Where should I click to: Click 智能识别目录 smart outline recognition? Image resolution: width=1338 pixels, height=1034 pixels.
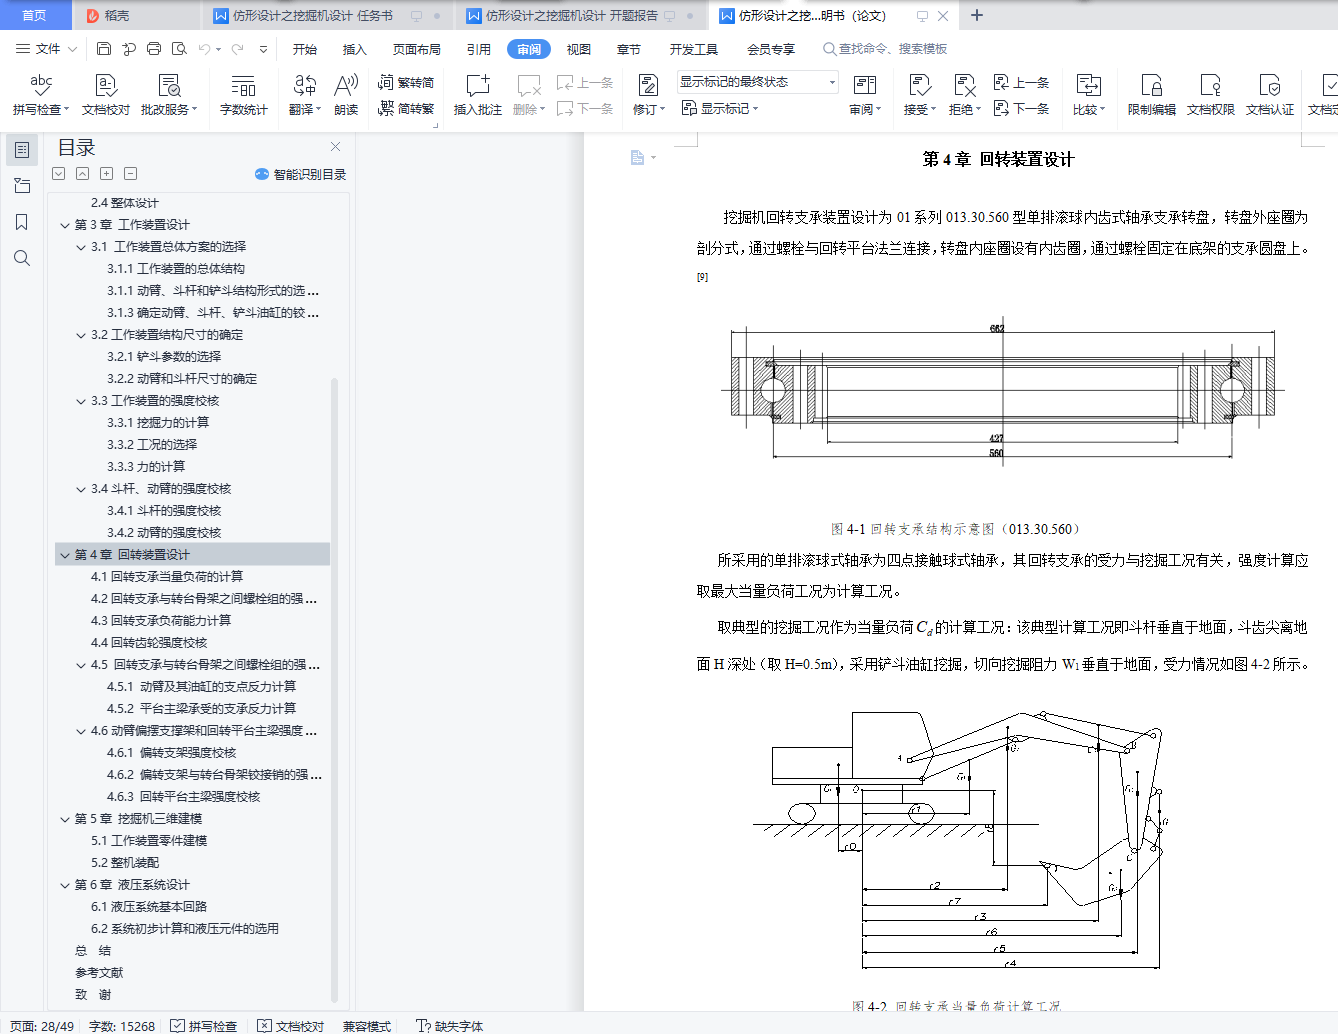(x=300, y=174)
